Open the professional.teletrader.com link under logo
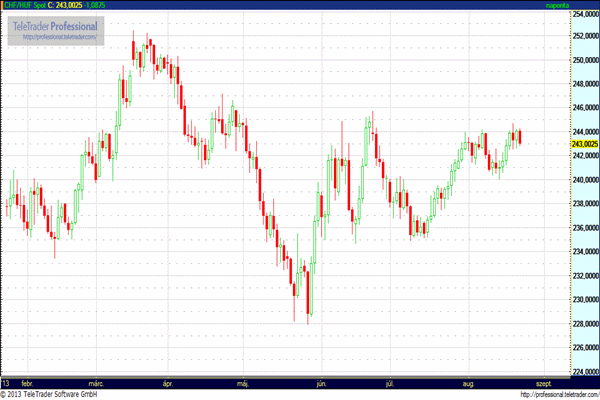This screenshot has height=400, width=600. [x=59, y=37]
